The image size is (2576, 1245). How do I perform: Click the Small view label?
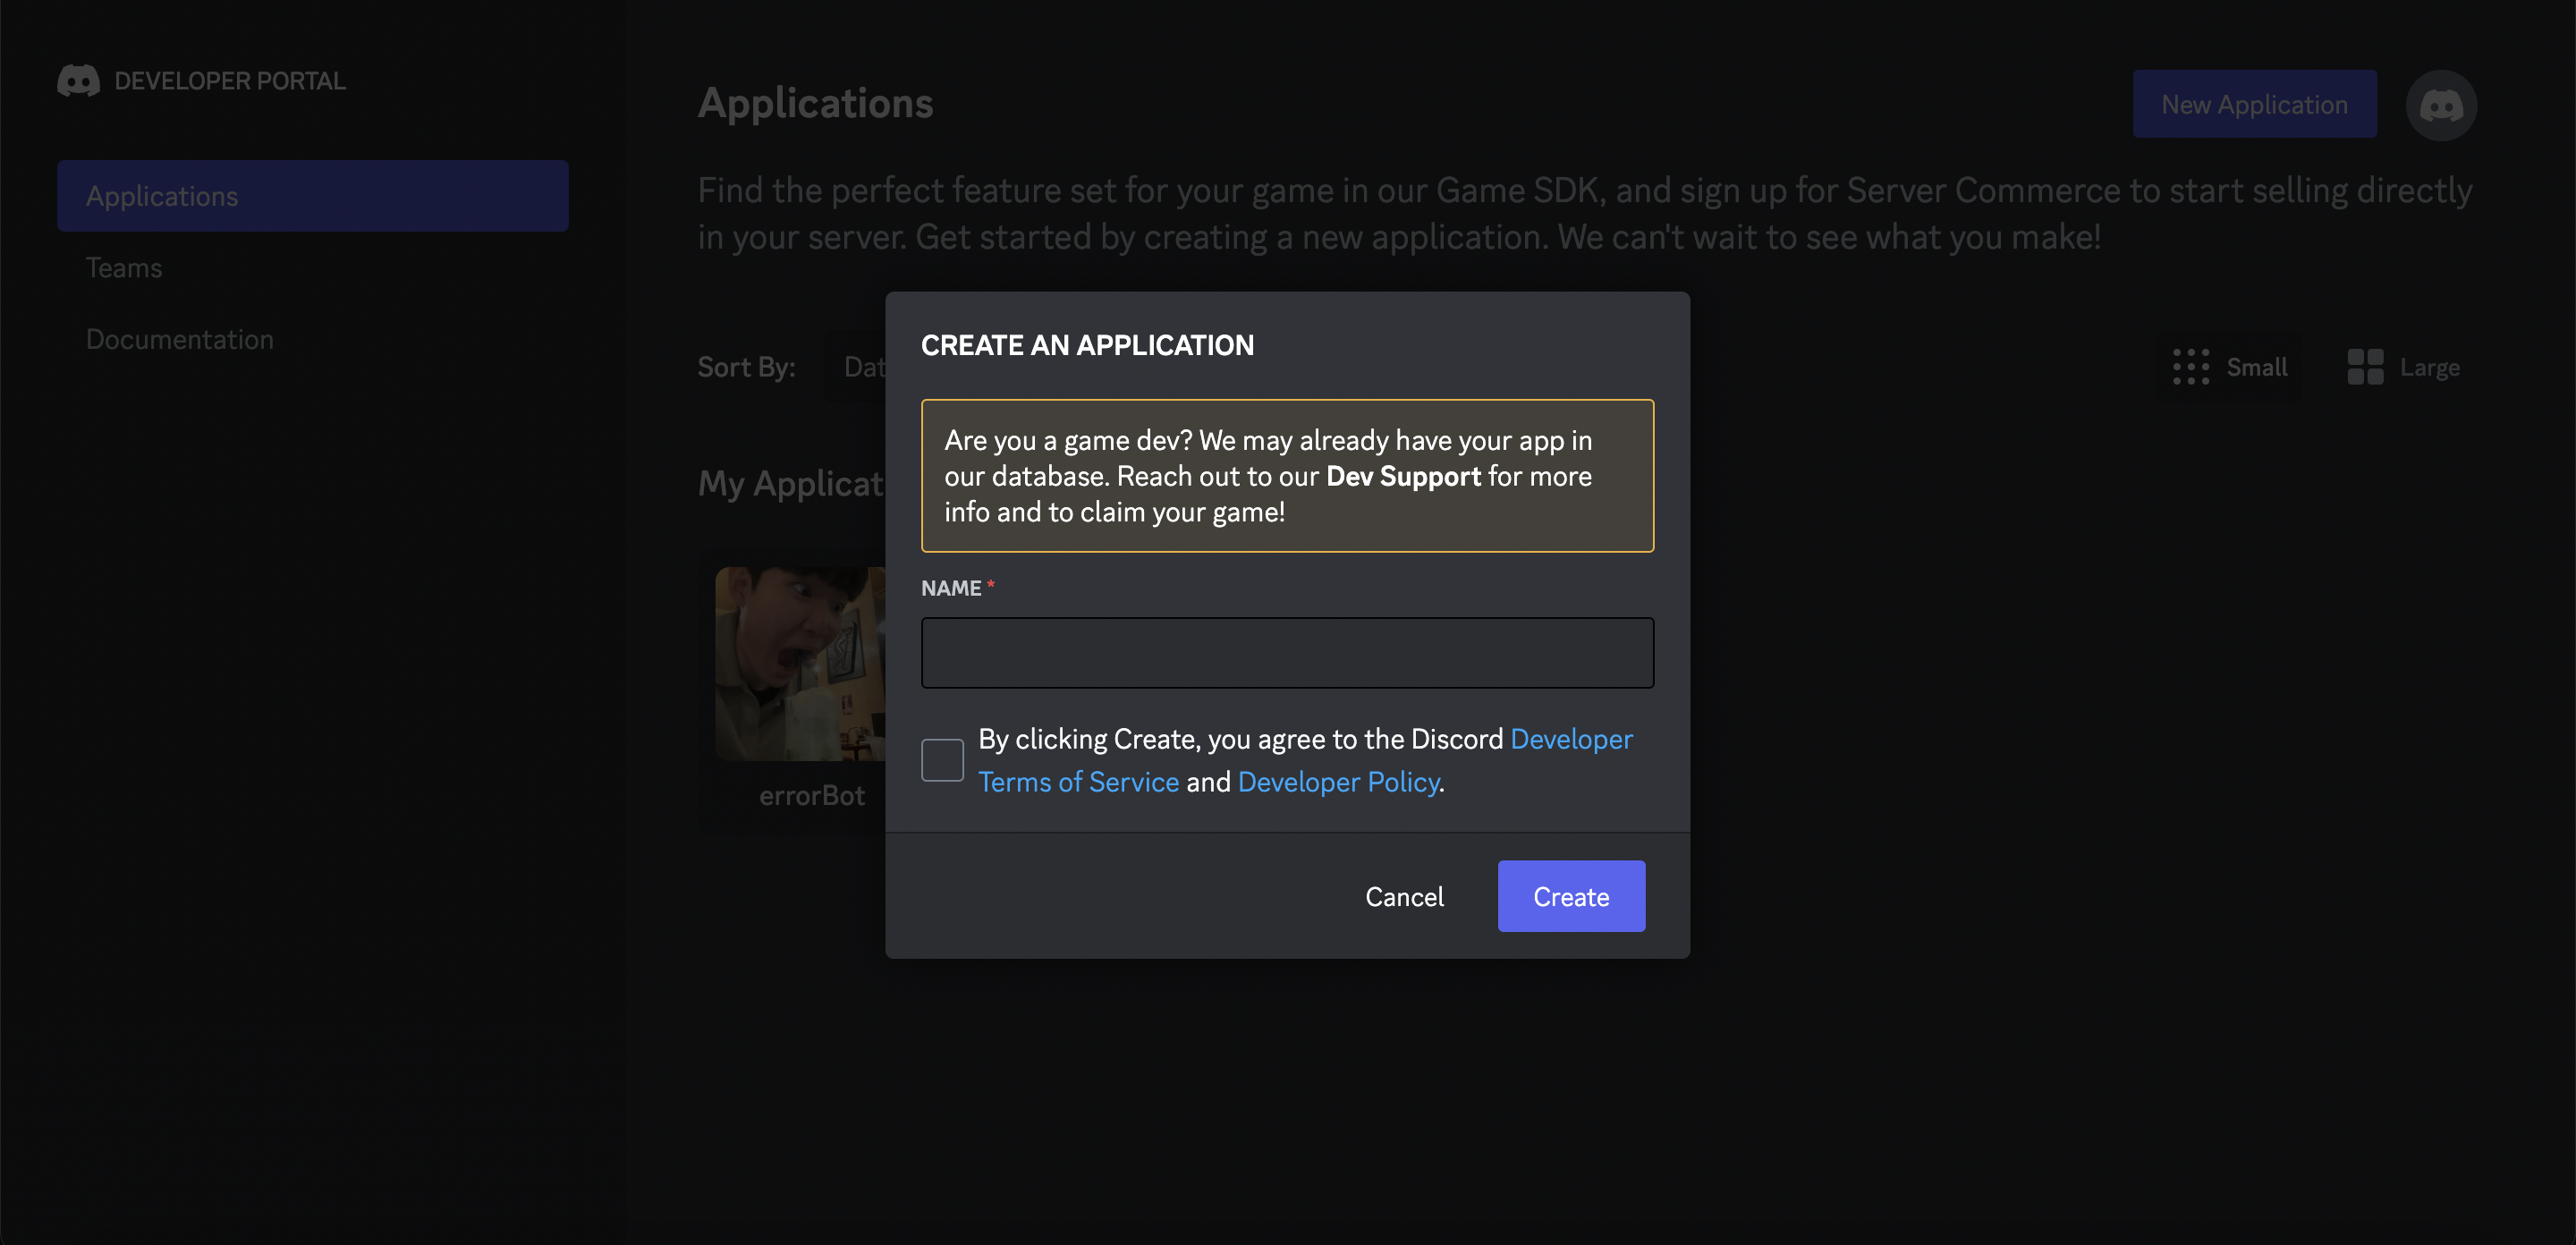click(2256, 367)
